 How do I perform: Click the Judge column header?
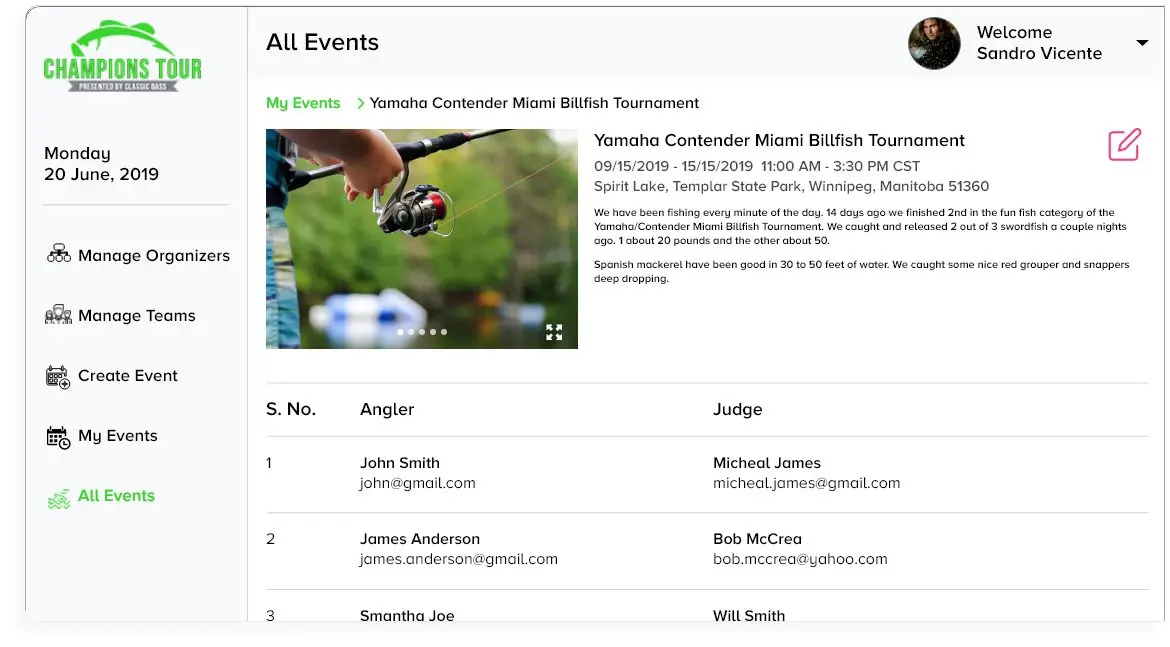click(737, 409)
